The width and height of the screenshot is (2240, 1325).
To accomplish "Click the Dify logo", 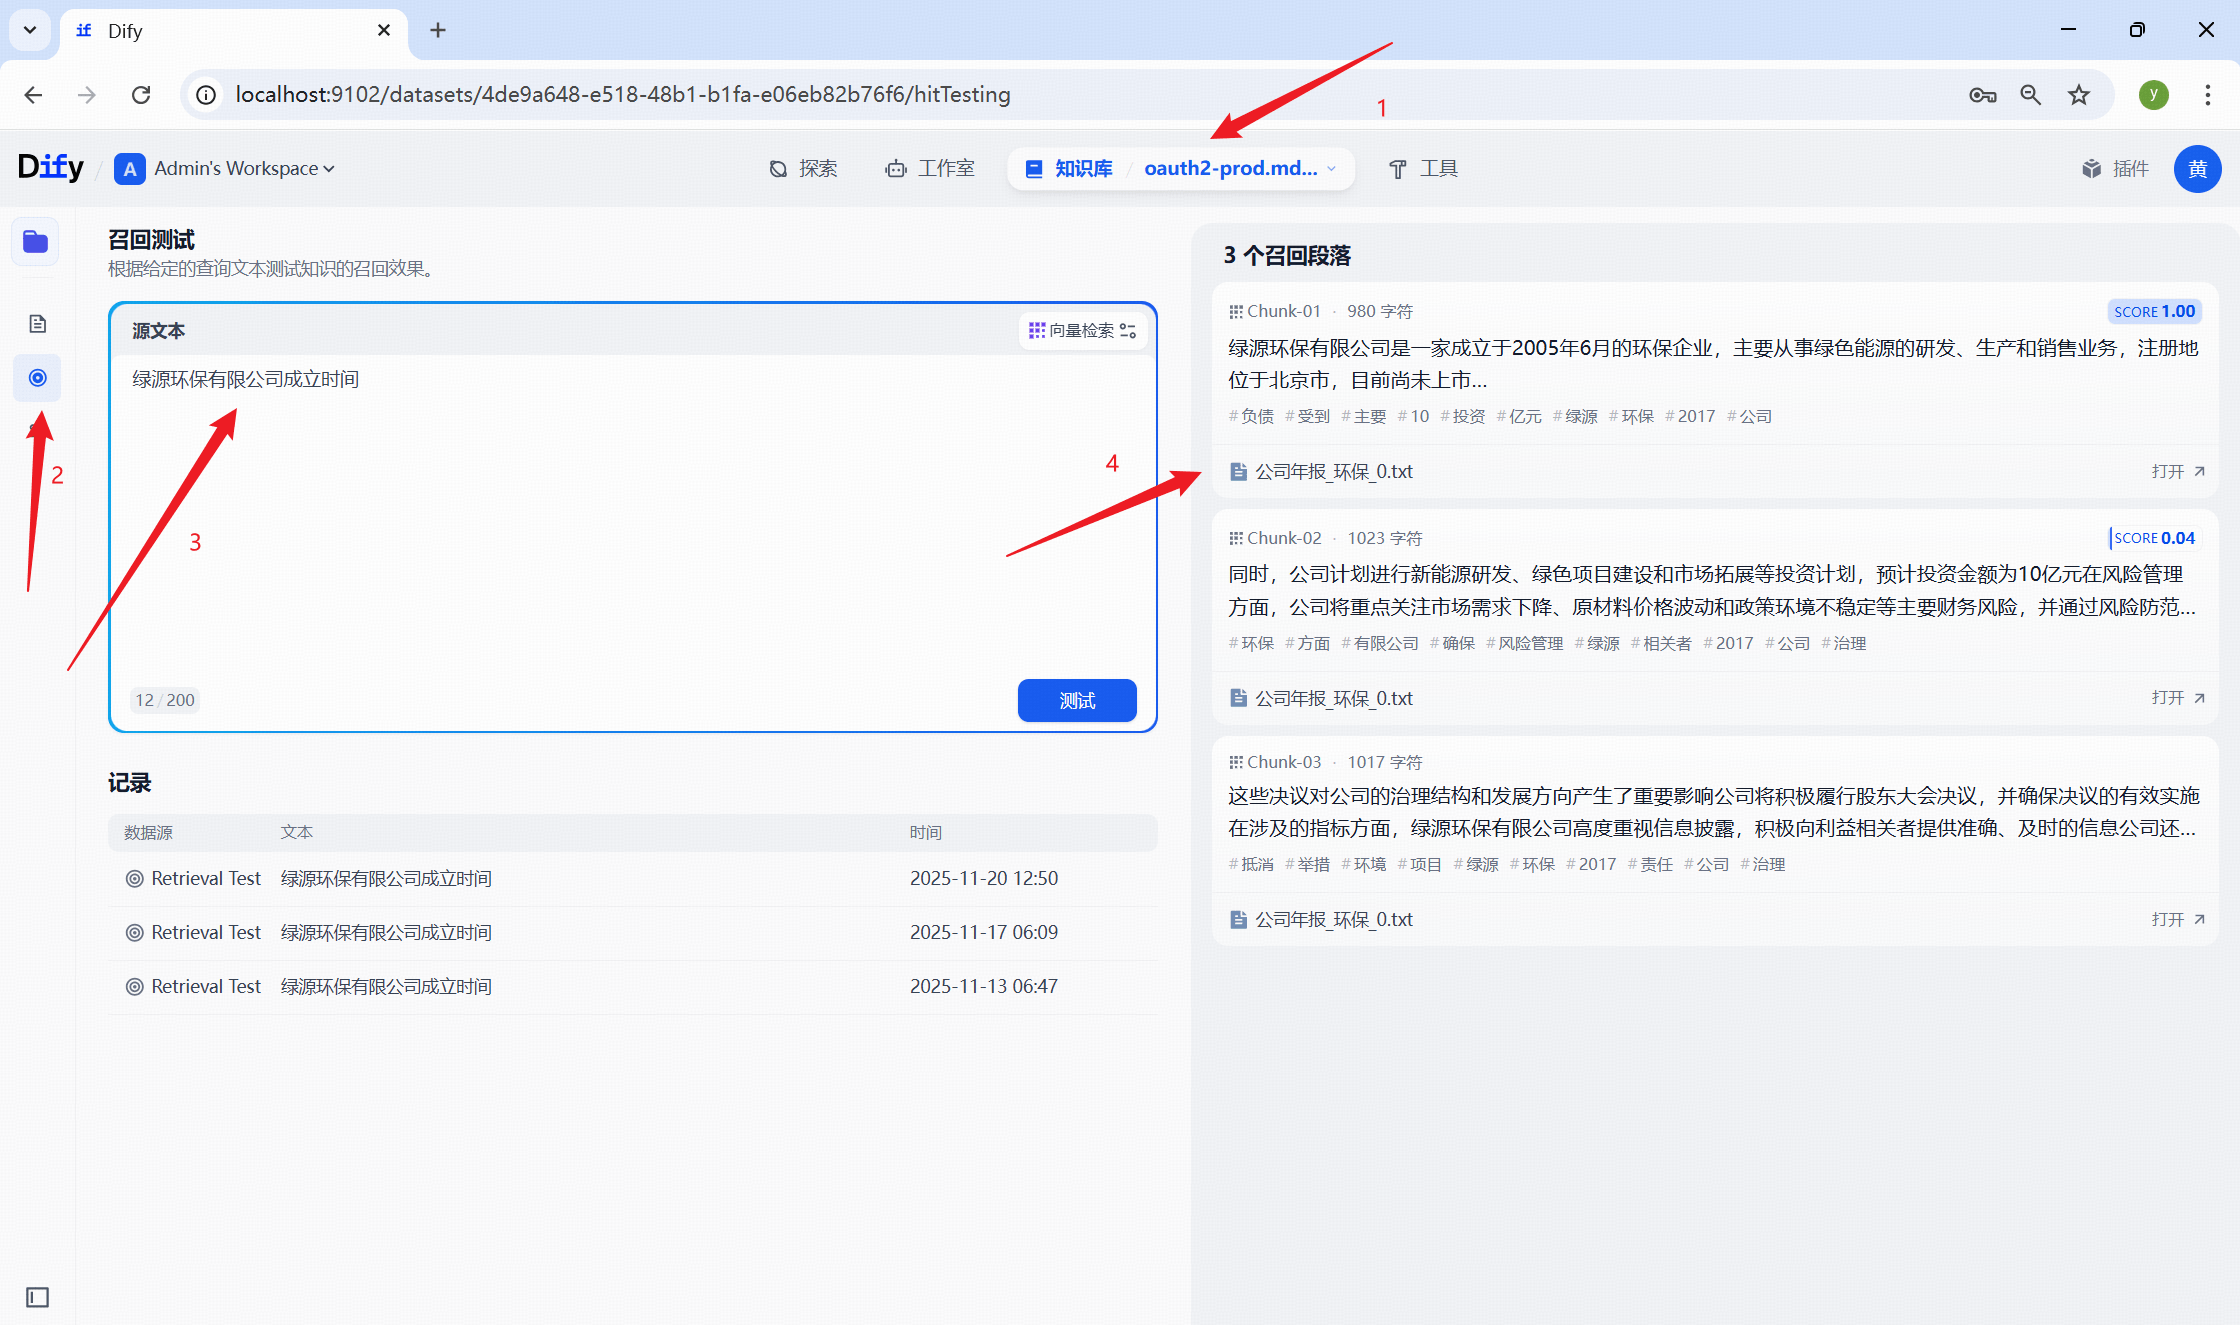I will point(50,167).
